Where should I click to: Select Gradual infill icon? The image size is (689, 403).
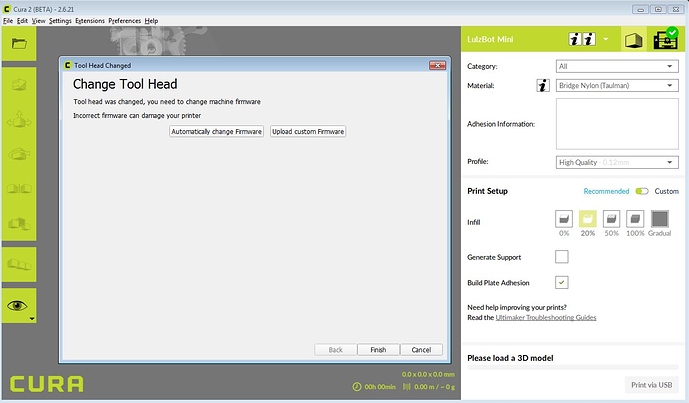pyautogui.click(x=660, y=218)
